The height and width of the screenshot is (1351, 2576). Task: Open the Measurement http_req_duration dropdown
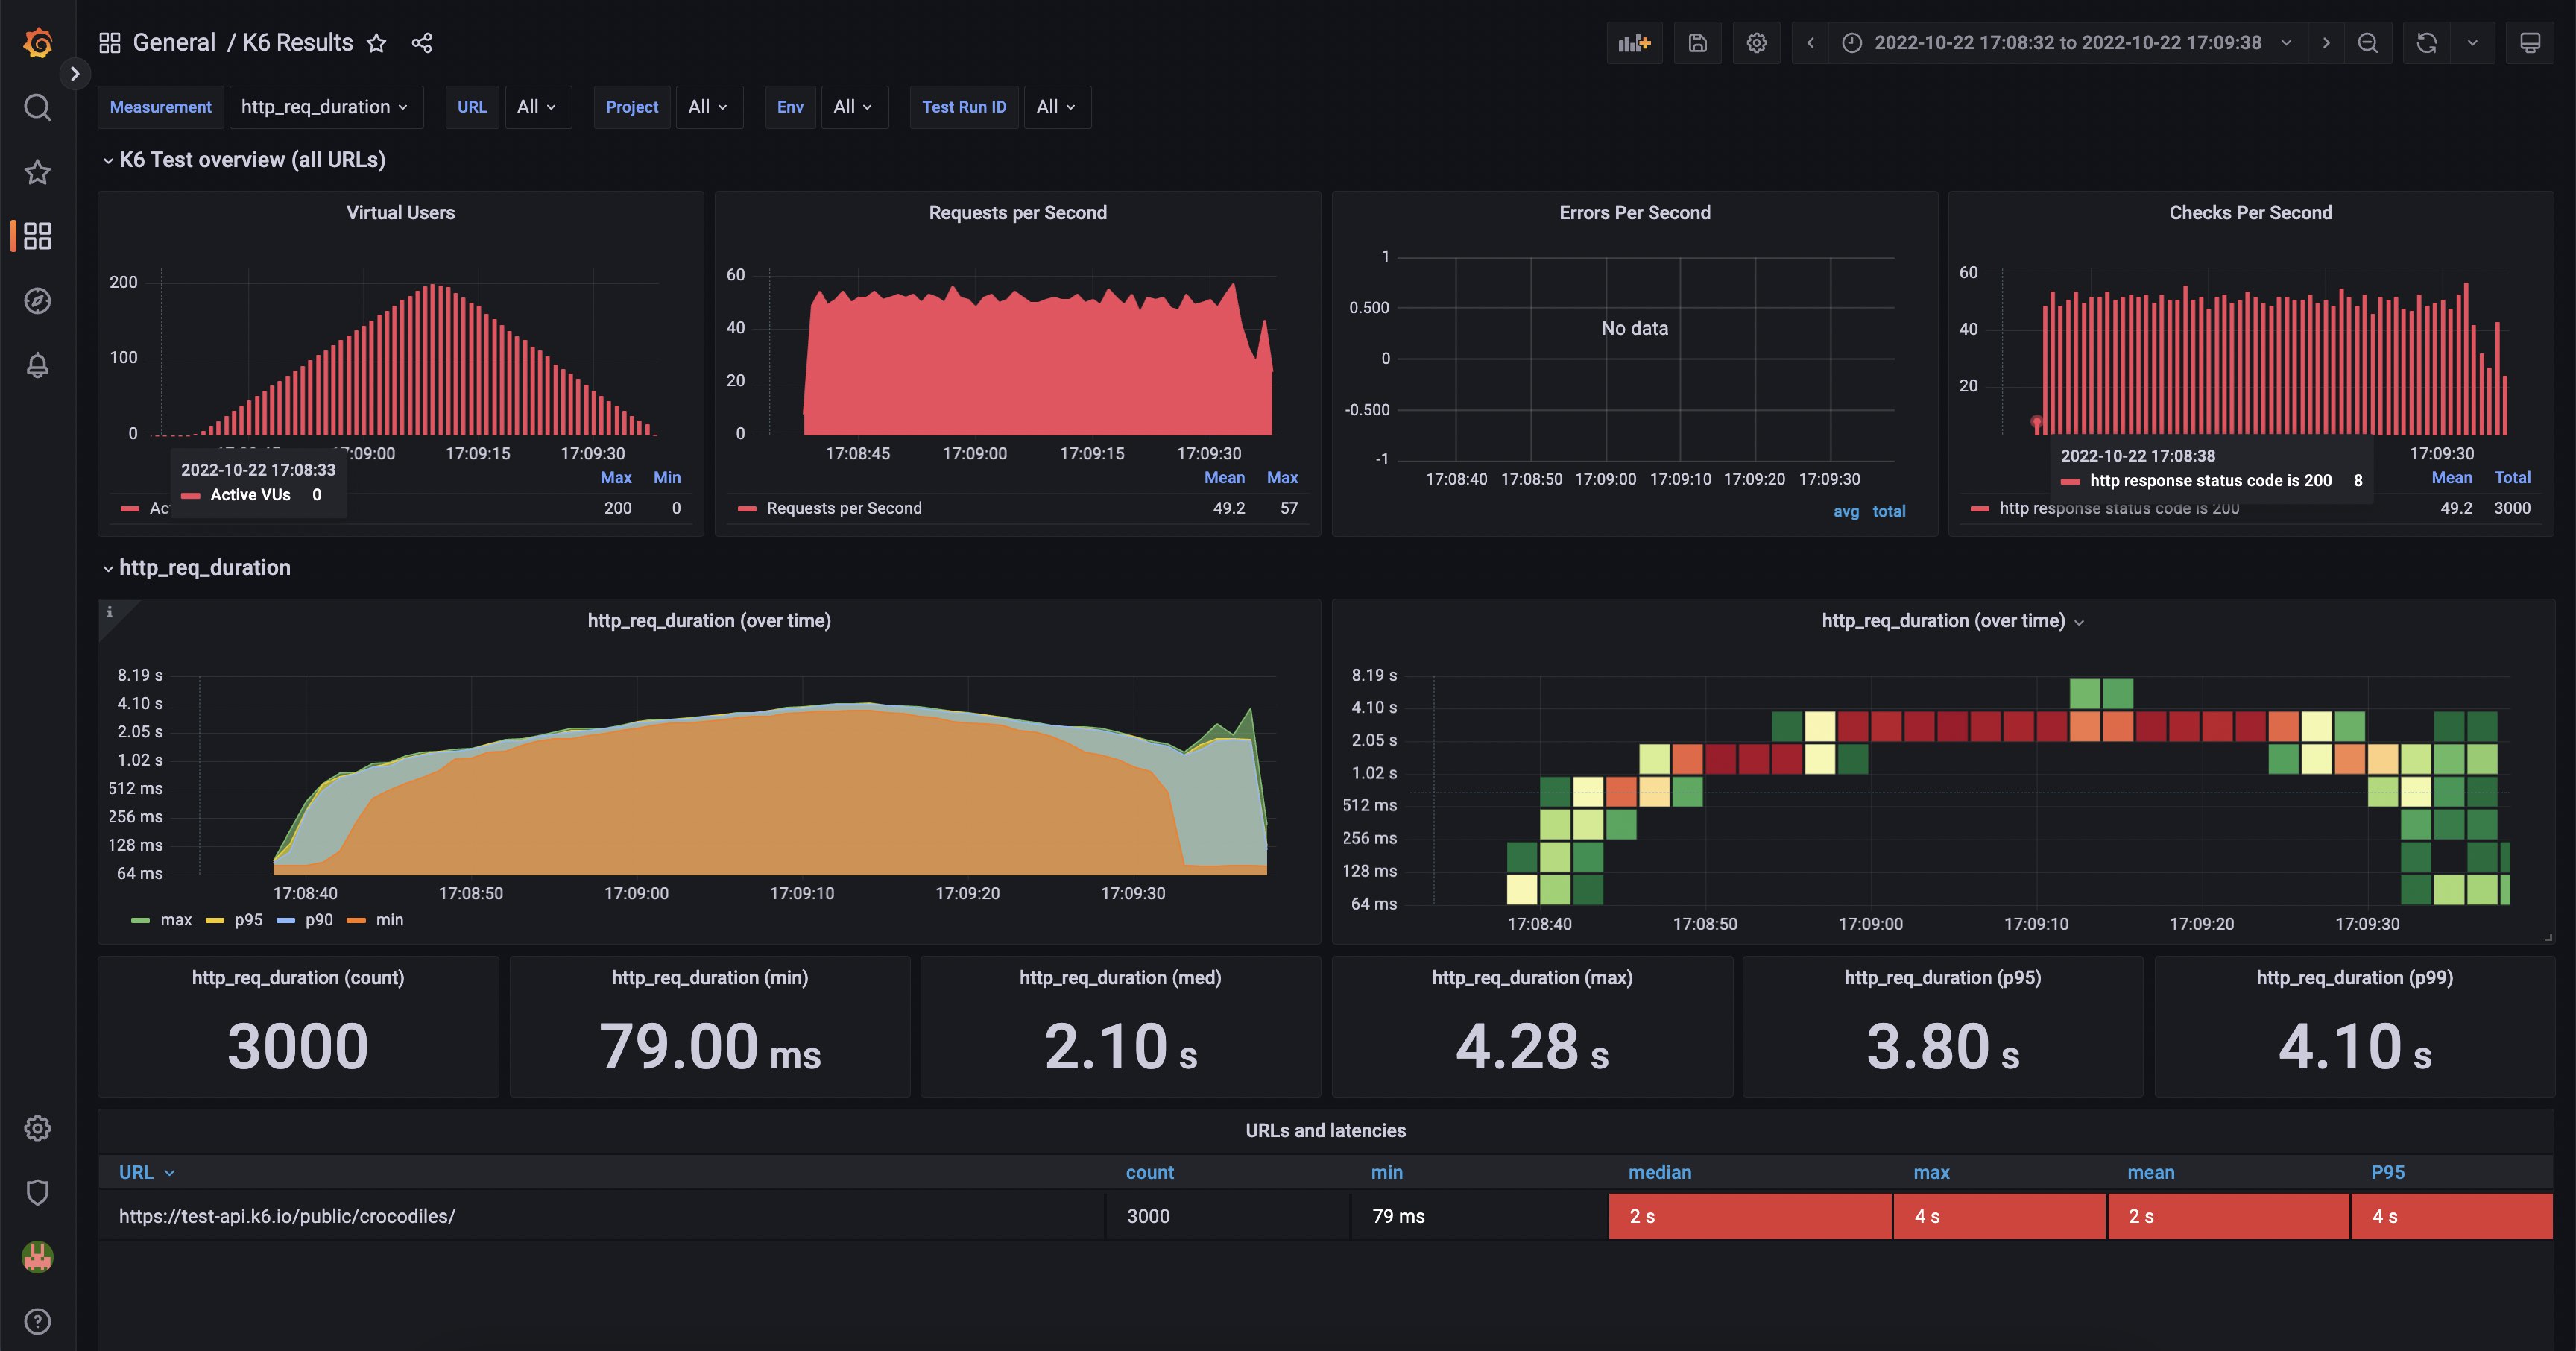pos(325,107)
